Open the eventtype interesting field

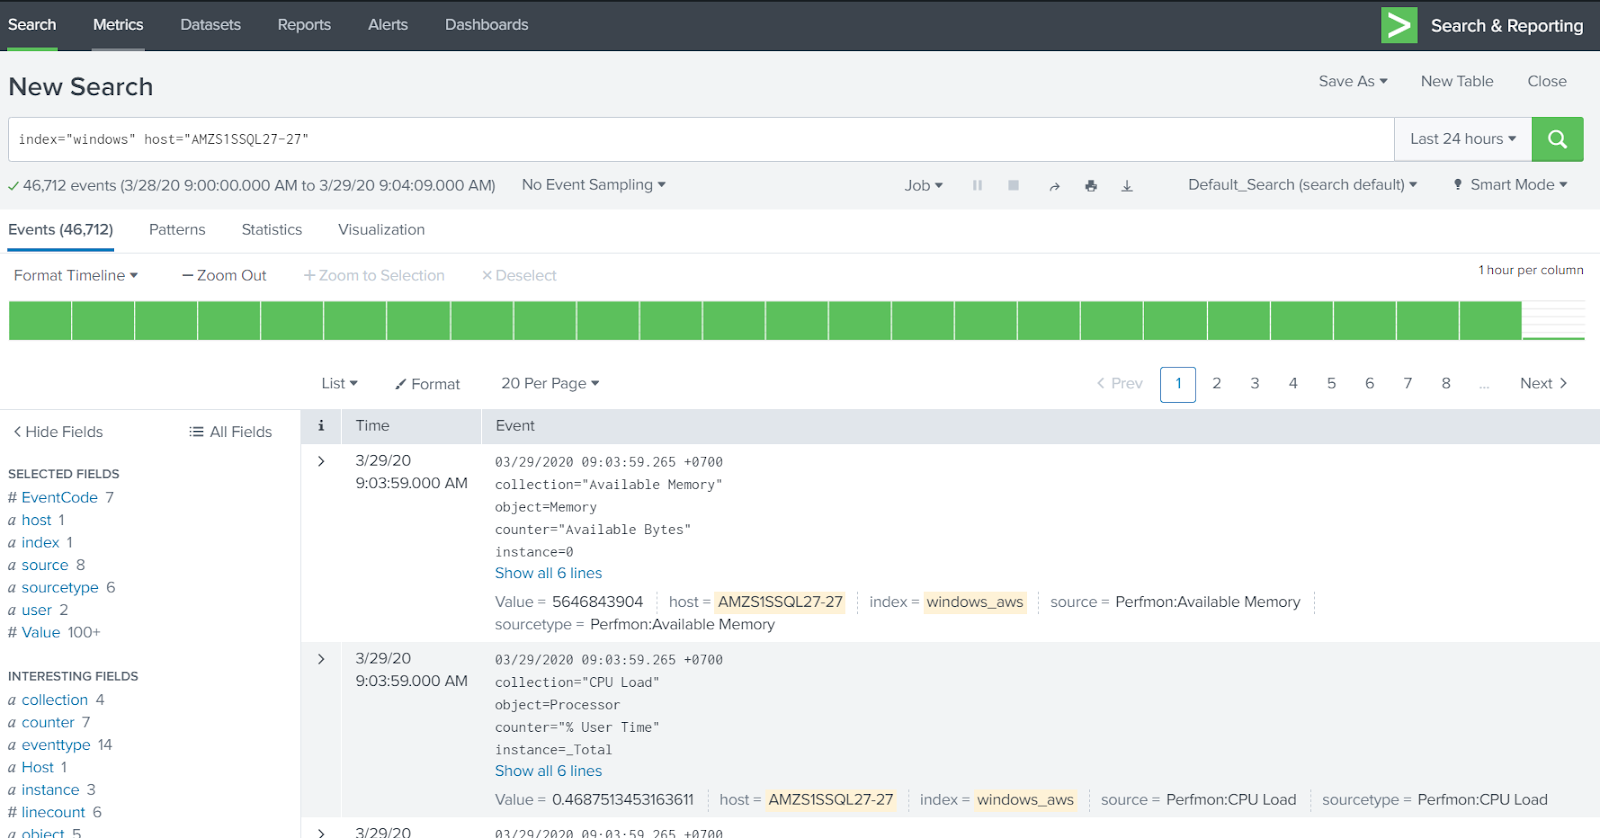[x=56, y=745]
